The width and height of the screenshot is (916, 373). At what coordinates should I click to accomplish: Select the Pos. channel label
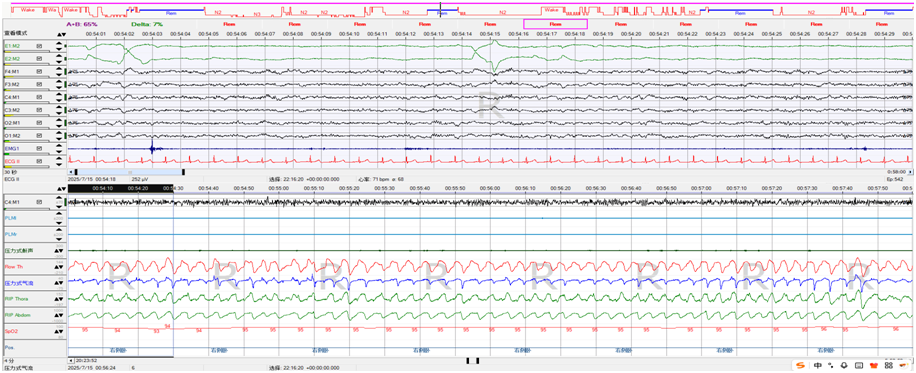tap(9, 347)
